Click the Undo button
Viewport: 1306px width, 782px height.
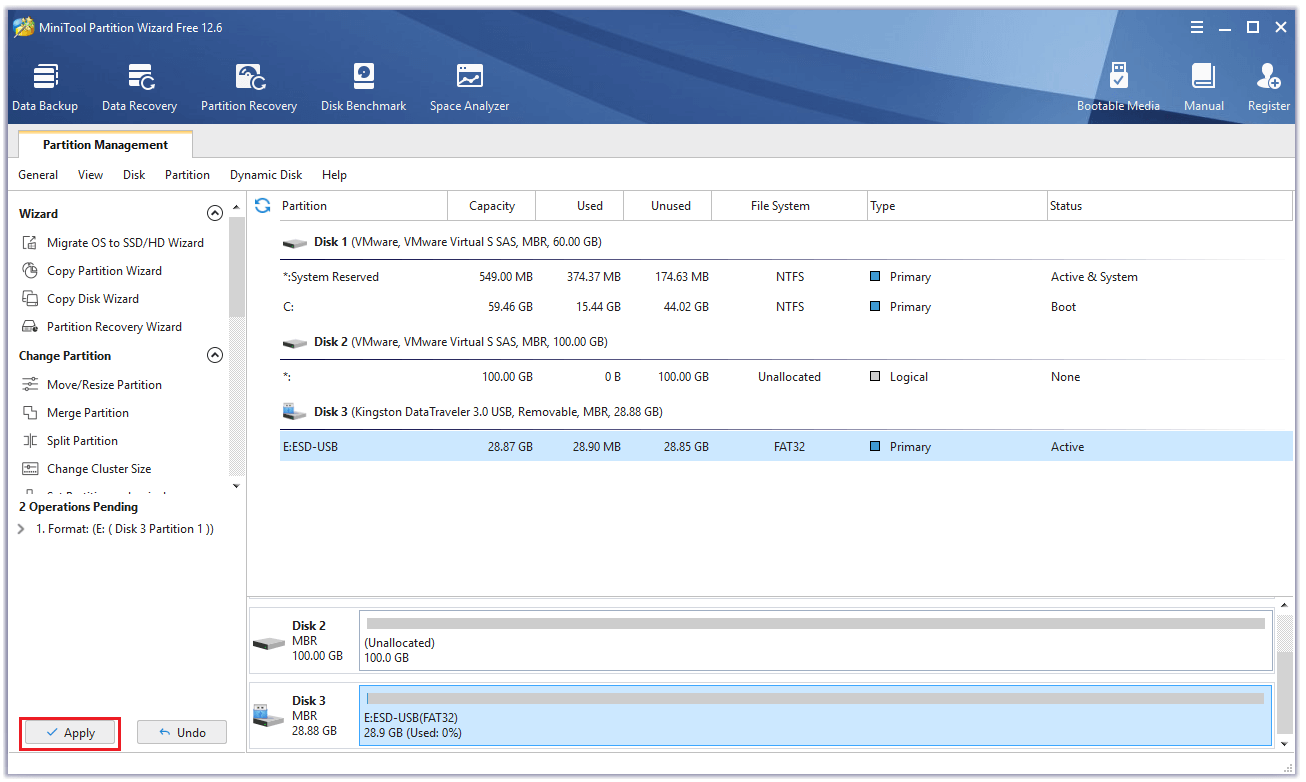(182, 733)
